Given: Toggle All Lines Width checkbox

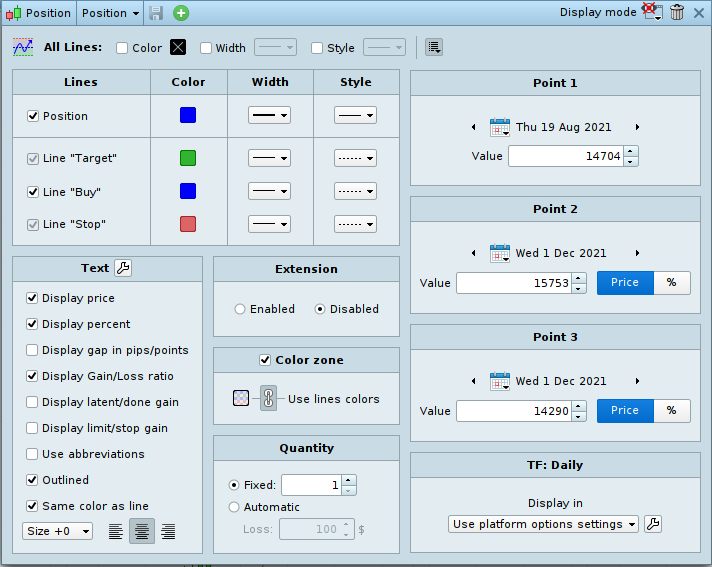Looking at the screenshot, I should 206,48.
